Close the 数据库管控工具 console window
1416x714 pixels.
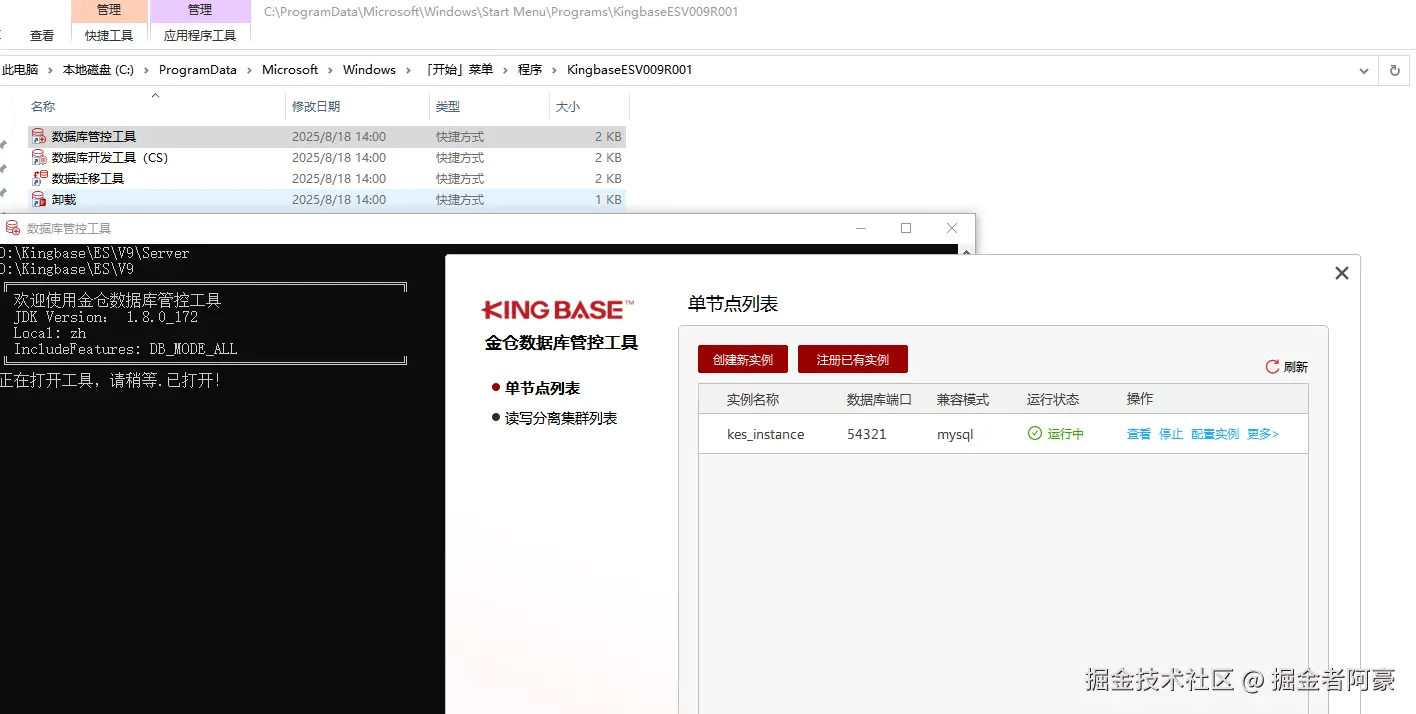(952, 228)
